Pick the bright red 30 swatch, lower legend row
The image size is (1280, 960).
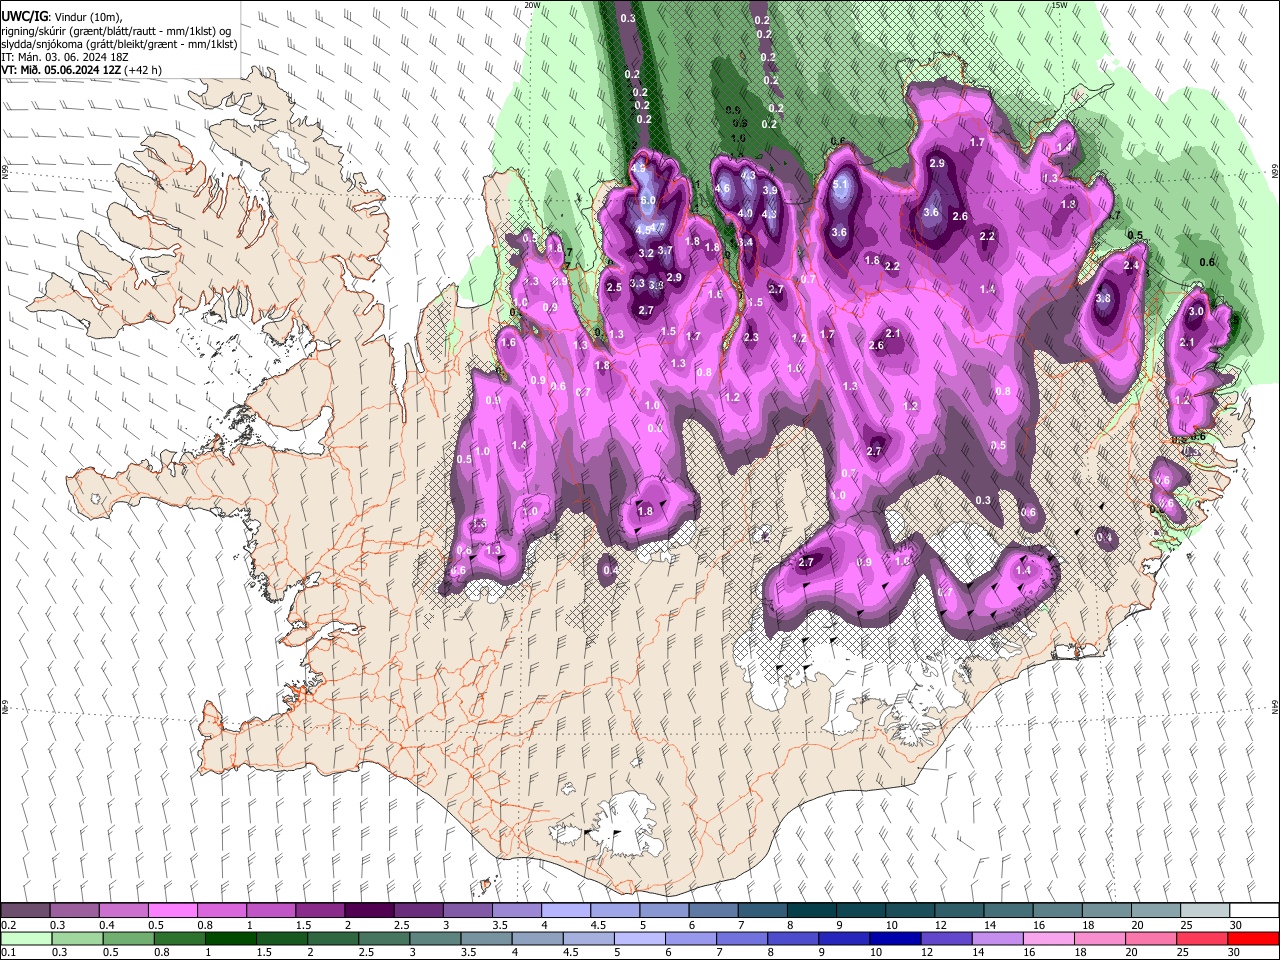1254,938
